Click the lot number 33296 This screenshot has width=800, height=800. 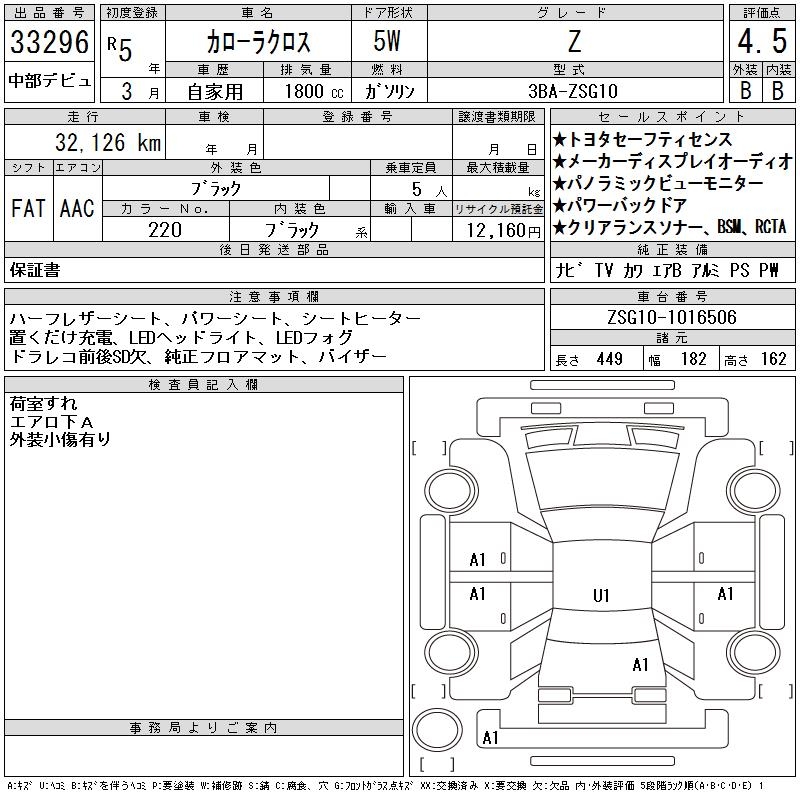click(x=50, y=43)
